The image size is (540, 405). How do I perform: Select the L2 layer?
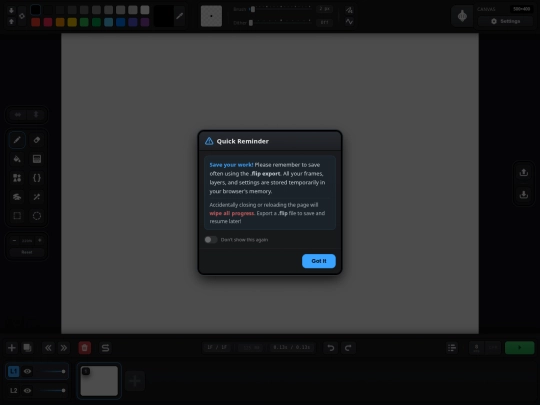pyautogui.click(x=13, y=391)
